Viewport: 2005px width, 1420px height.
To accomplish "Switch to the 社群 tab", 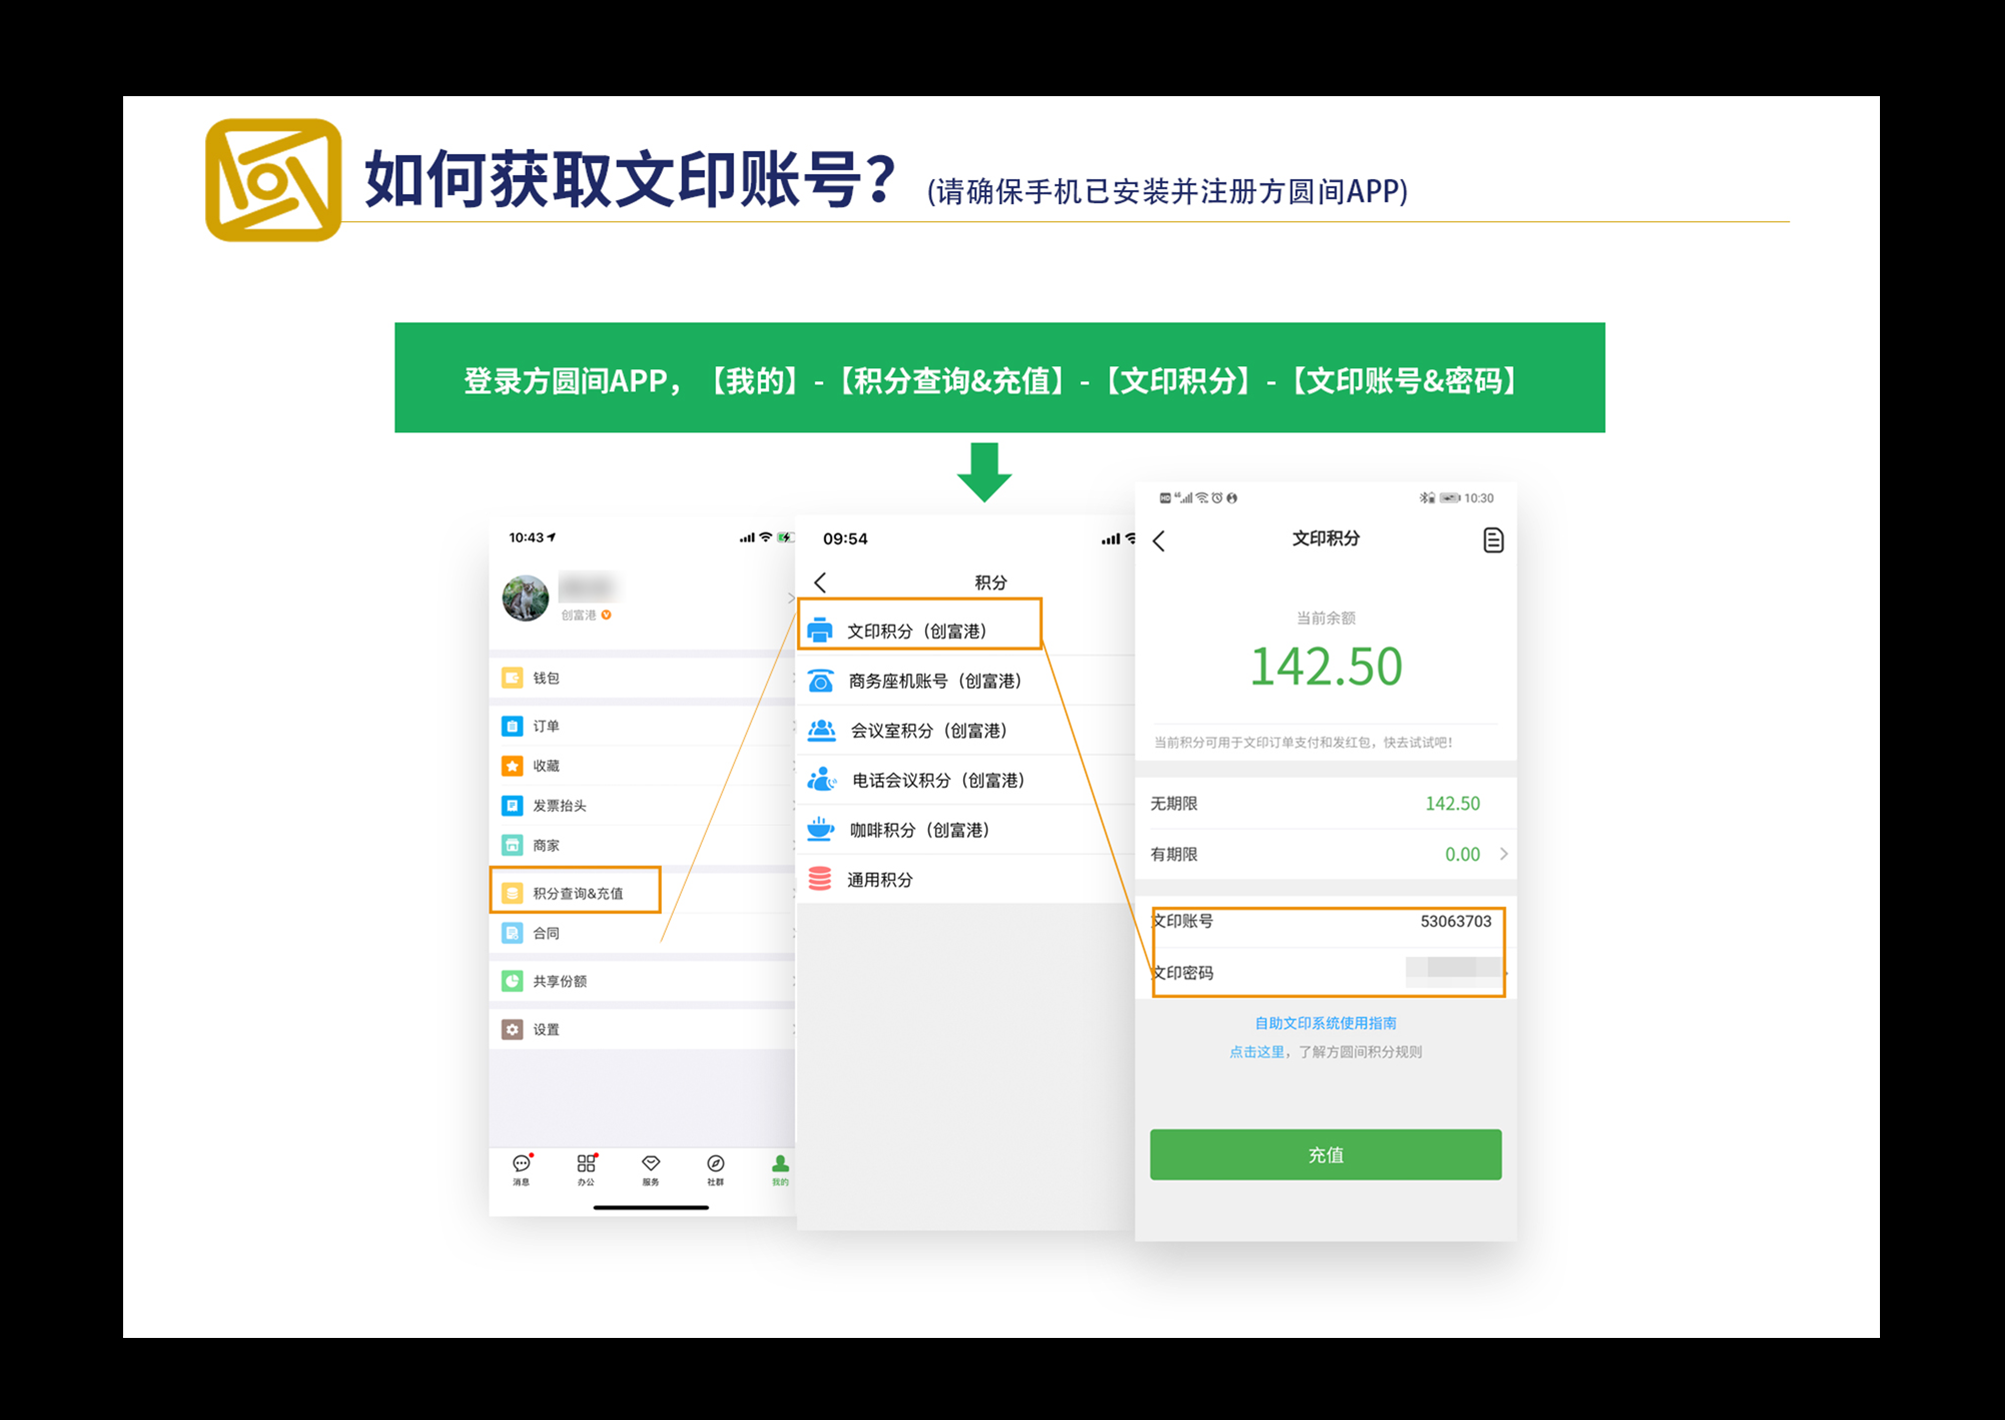I will tap(716, 1169).
